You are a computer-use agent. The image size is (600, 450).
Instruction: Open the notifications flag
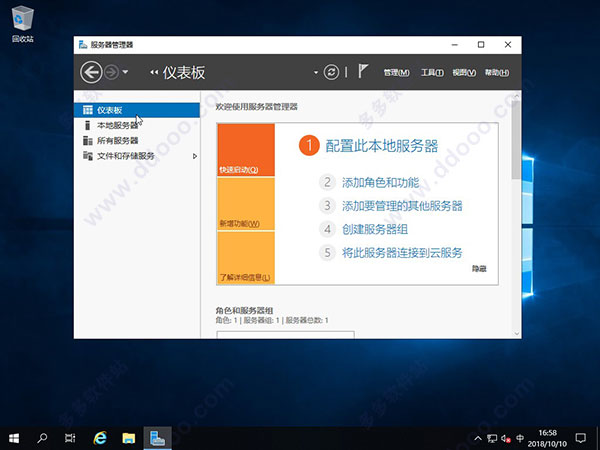[x=362, y=71]
